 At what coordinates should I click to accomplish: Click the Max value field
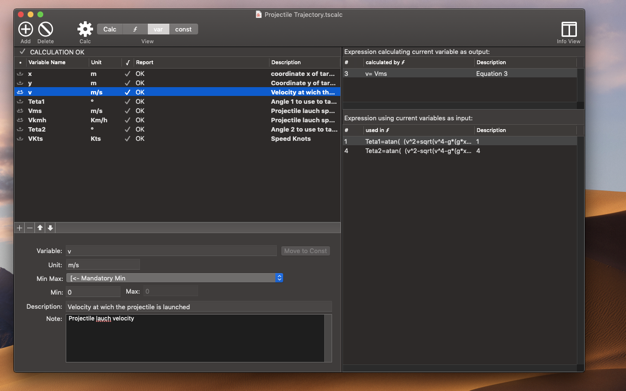coord(170,292)
